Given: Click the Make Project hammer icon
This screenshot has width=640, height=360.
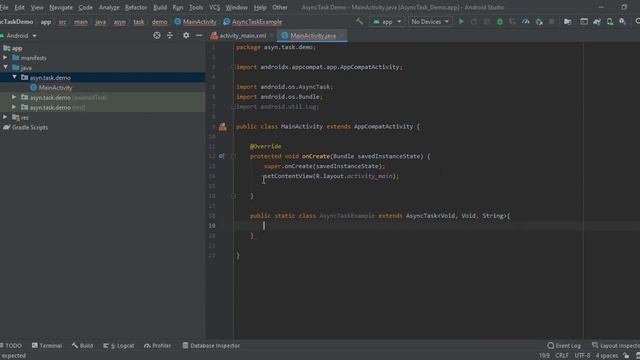Looking at the screenshot, I should (x=360, y=21).
